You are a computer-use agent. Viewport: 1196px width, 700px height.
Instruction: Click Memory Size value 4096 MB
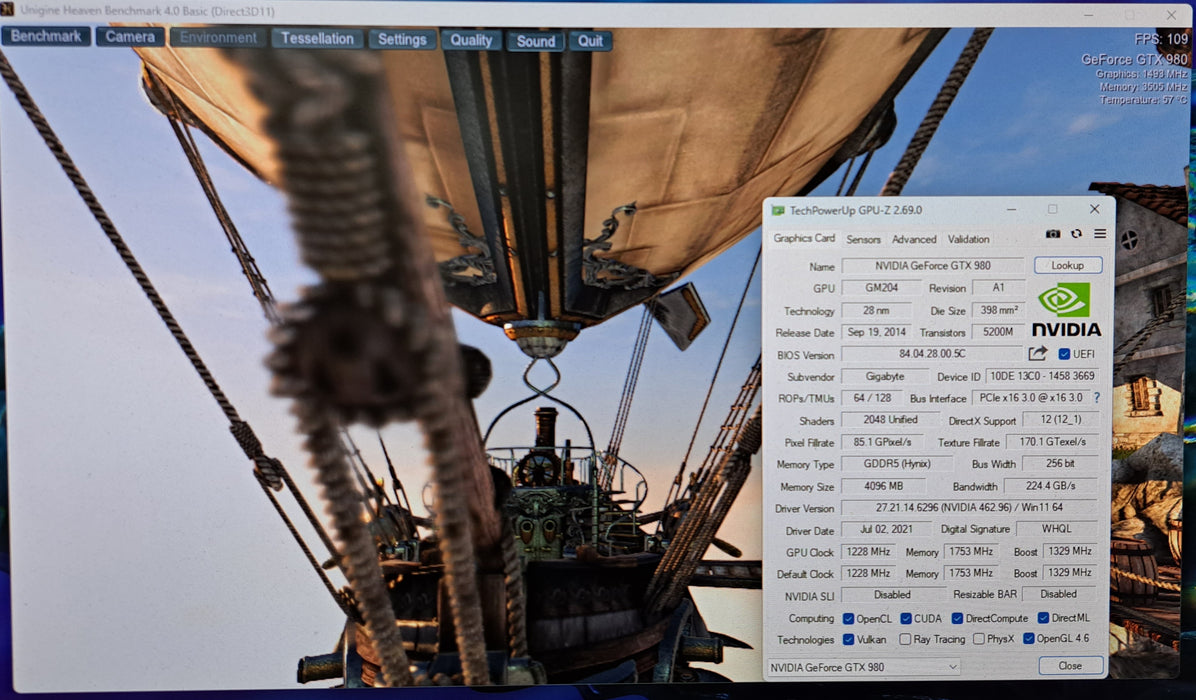pyautogui.click(x=883, y=486)
